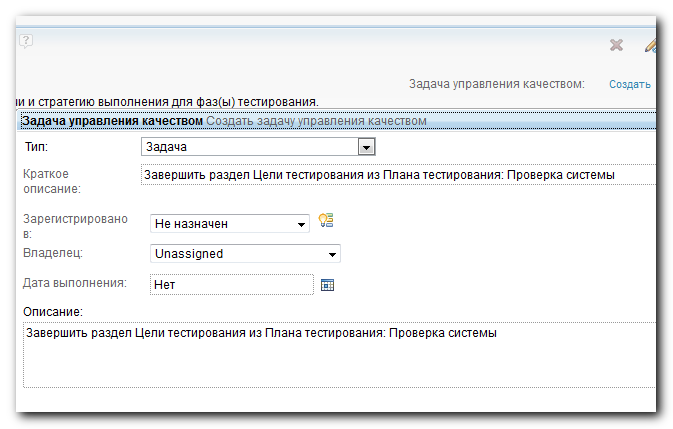Screen dimensions: 673x429
Task: Click the Тип: field label
Action: pyautogui.click(x=36, y=147)
